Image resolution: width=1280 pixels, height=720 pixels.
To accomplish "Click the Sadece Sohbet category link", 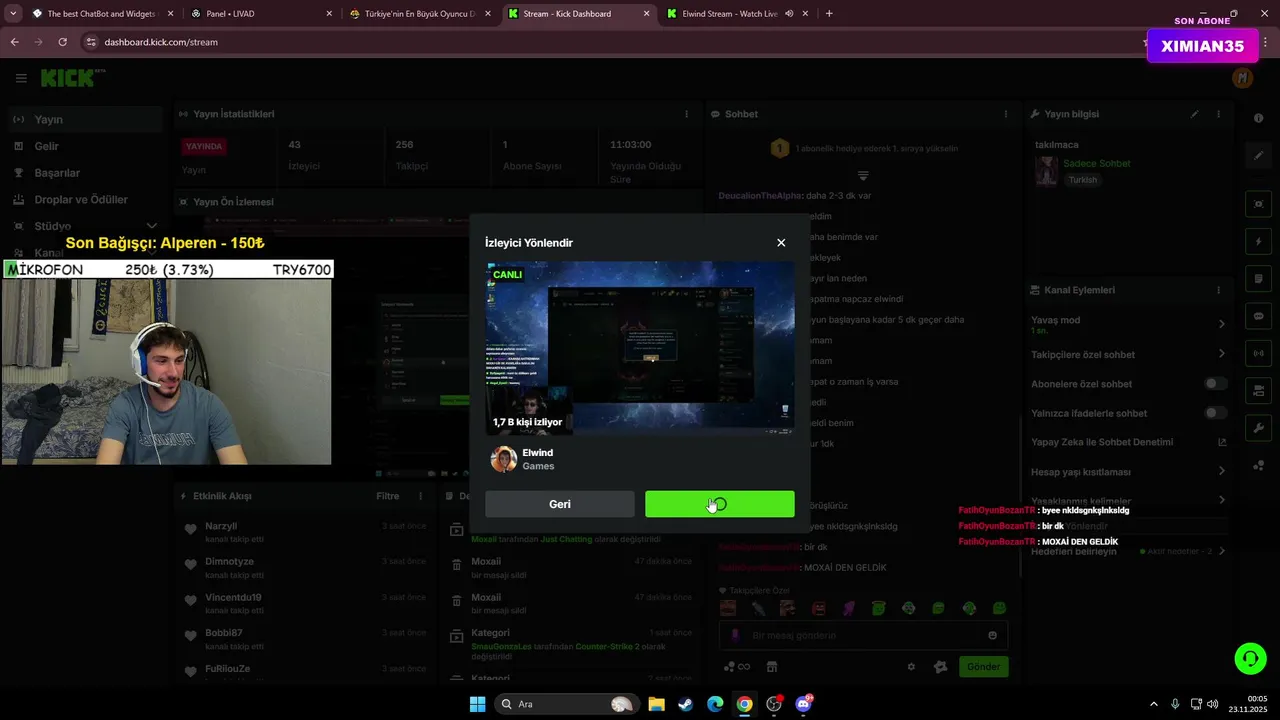I will (x=1096, y=163).
